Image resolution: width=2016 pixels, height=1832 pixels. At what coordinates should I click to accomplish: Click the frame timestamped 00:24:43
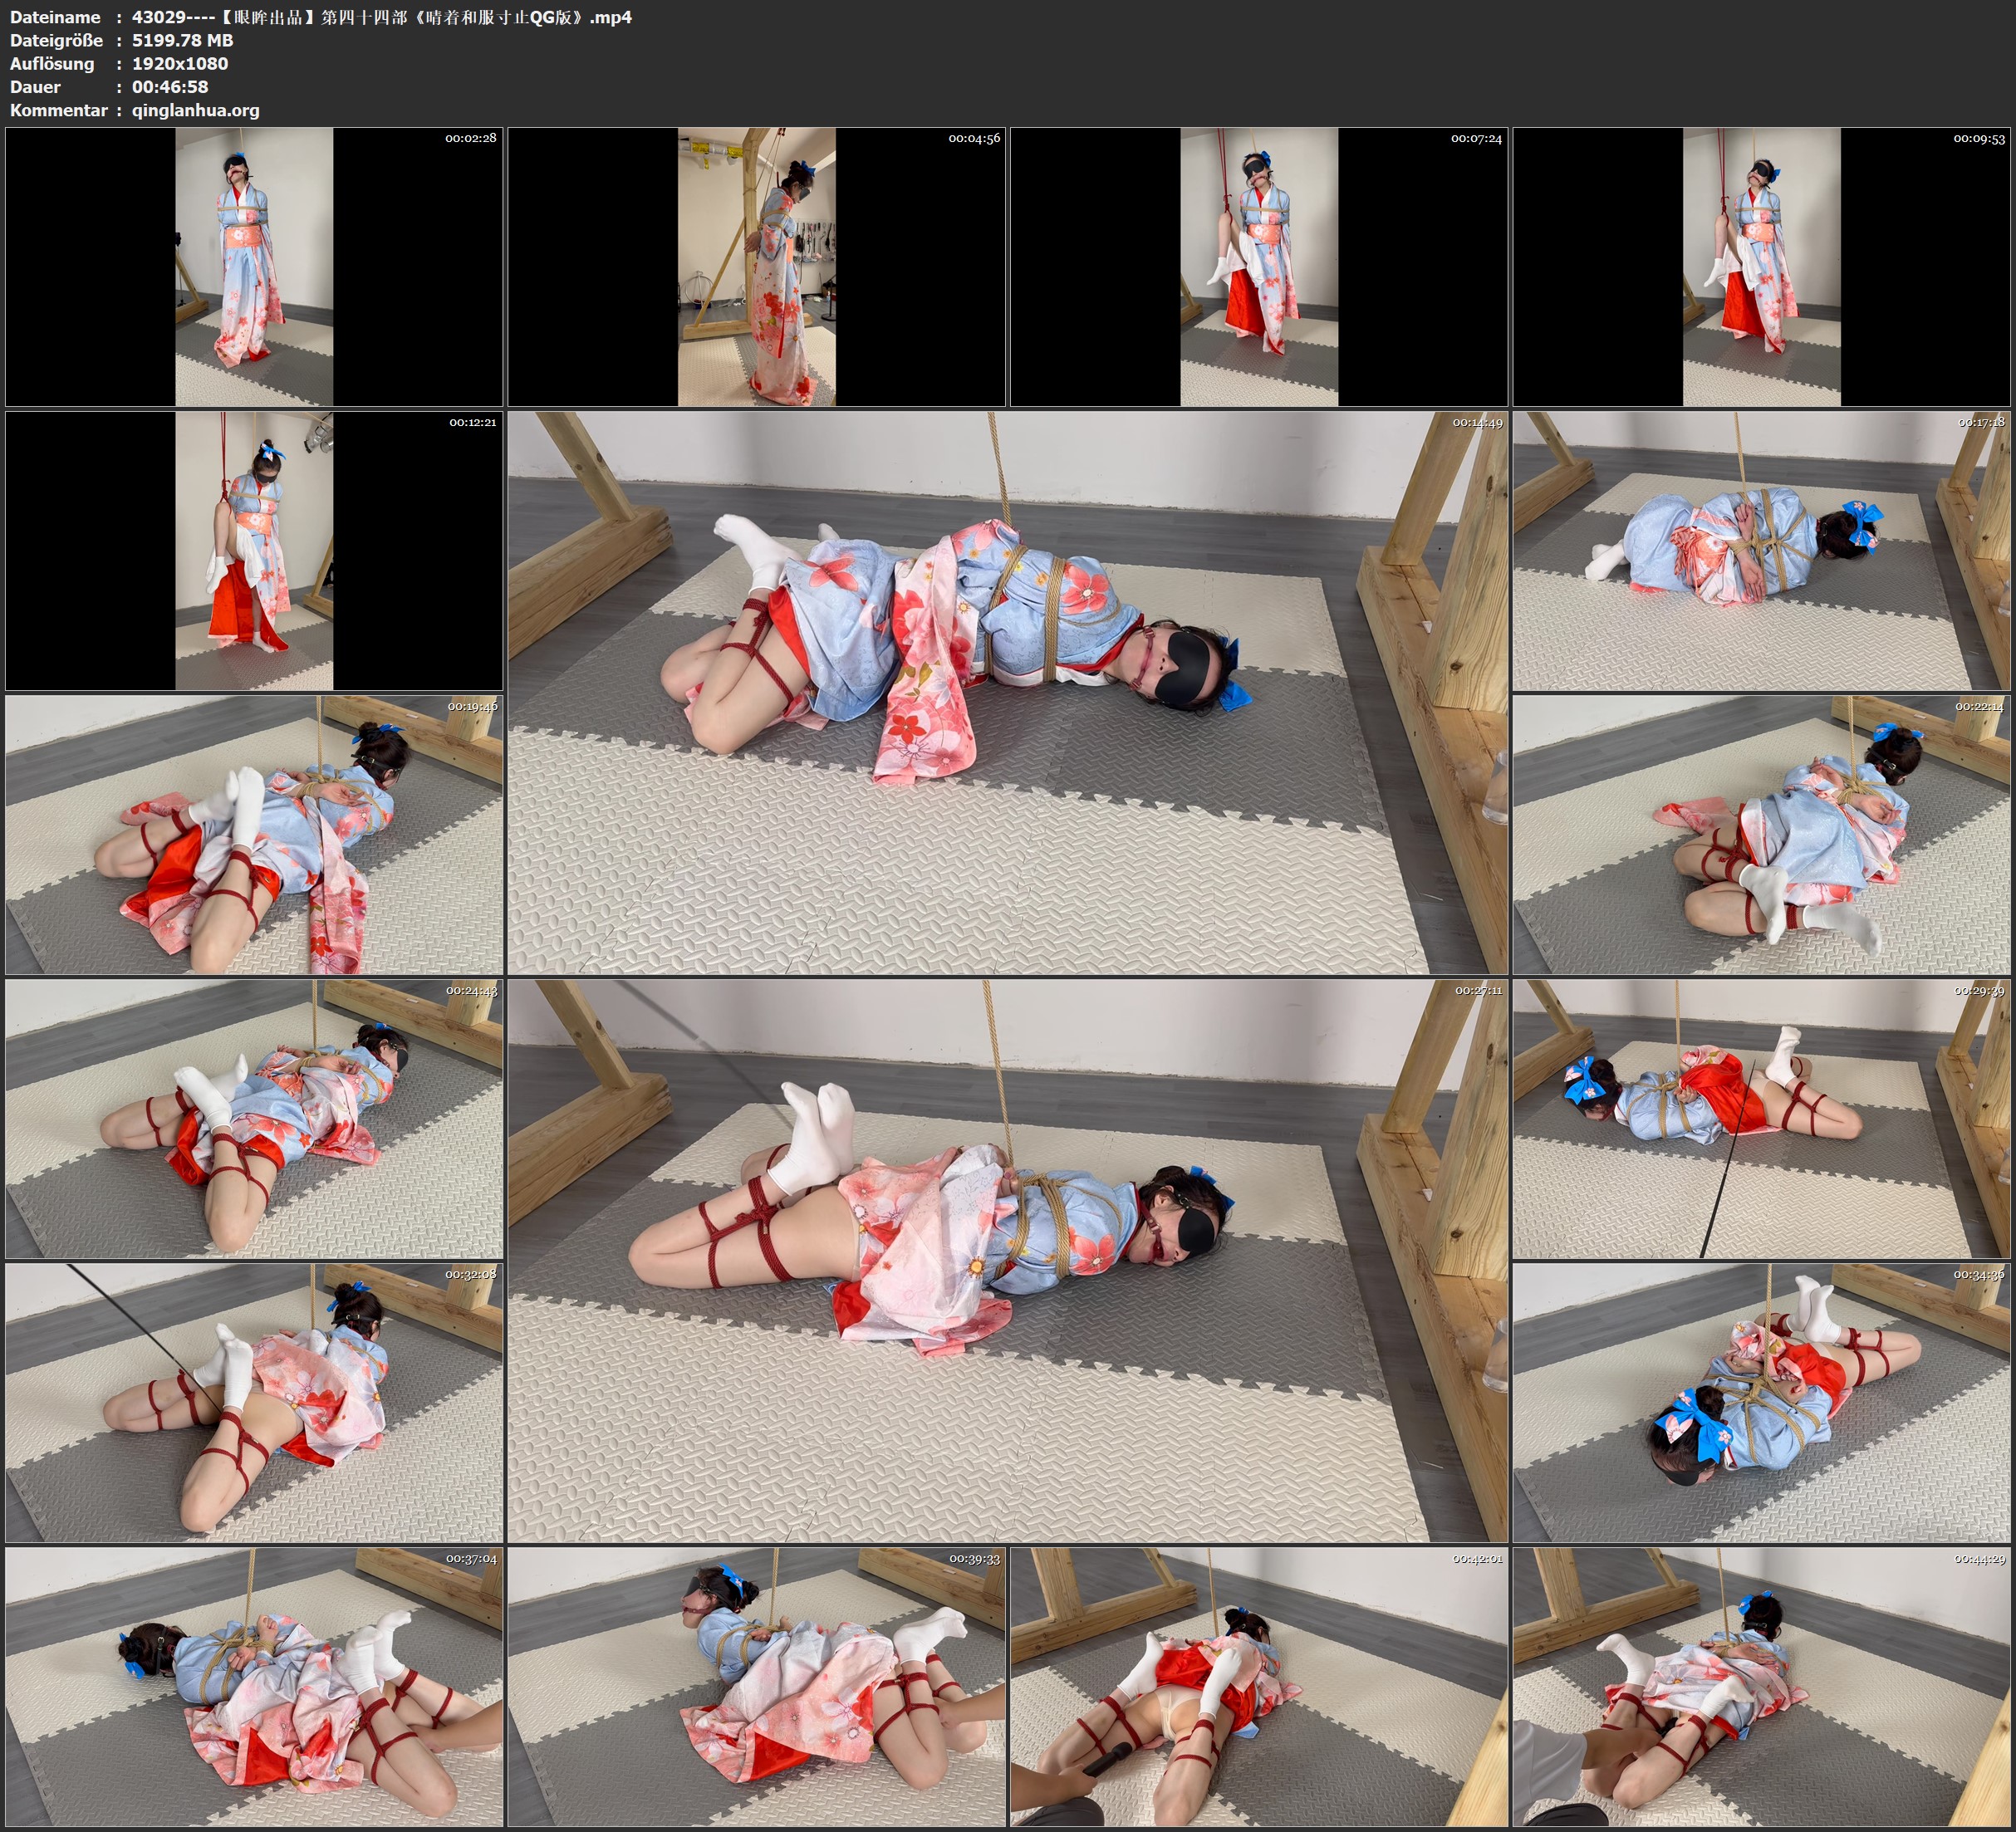254,1118
